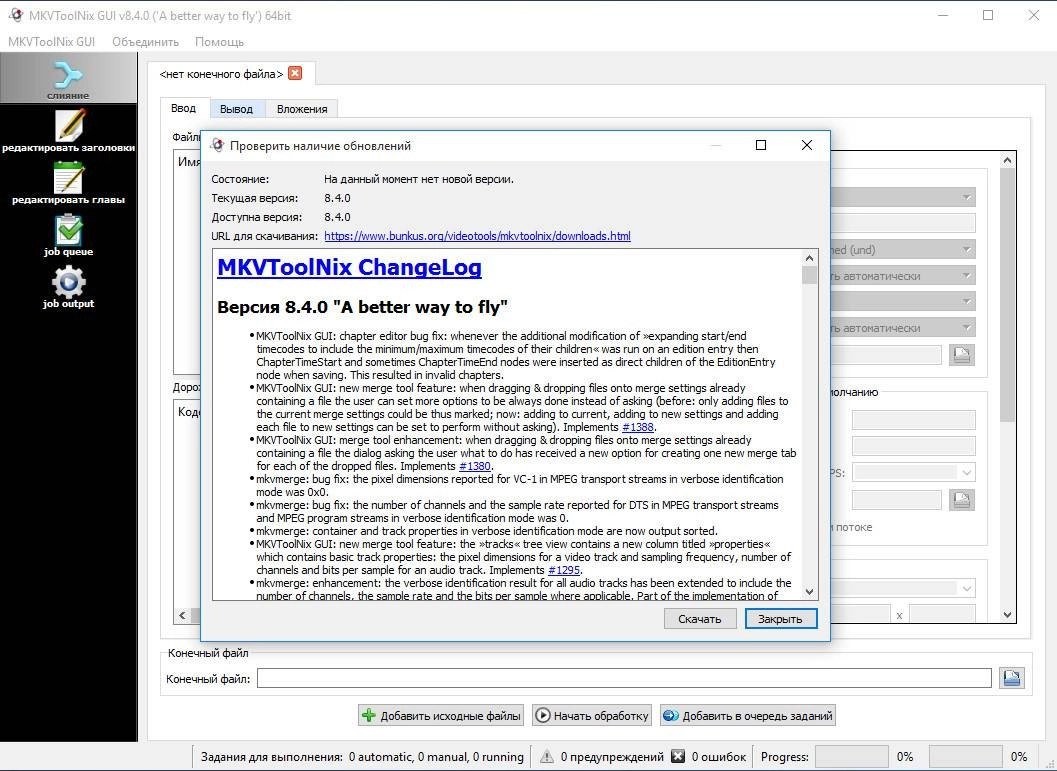
Task: Click the MKVToolNix app icon in title bar
Action: click(x=16, y=15)
